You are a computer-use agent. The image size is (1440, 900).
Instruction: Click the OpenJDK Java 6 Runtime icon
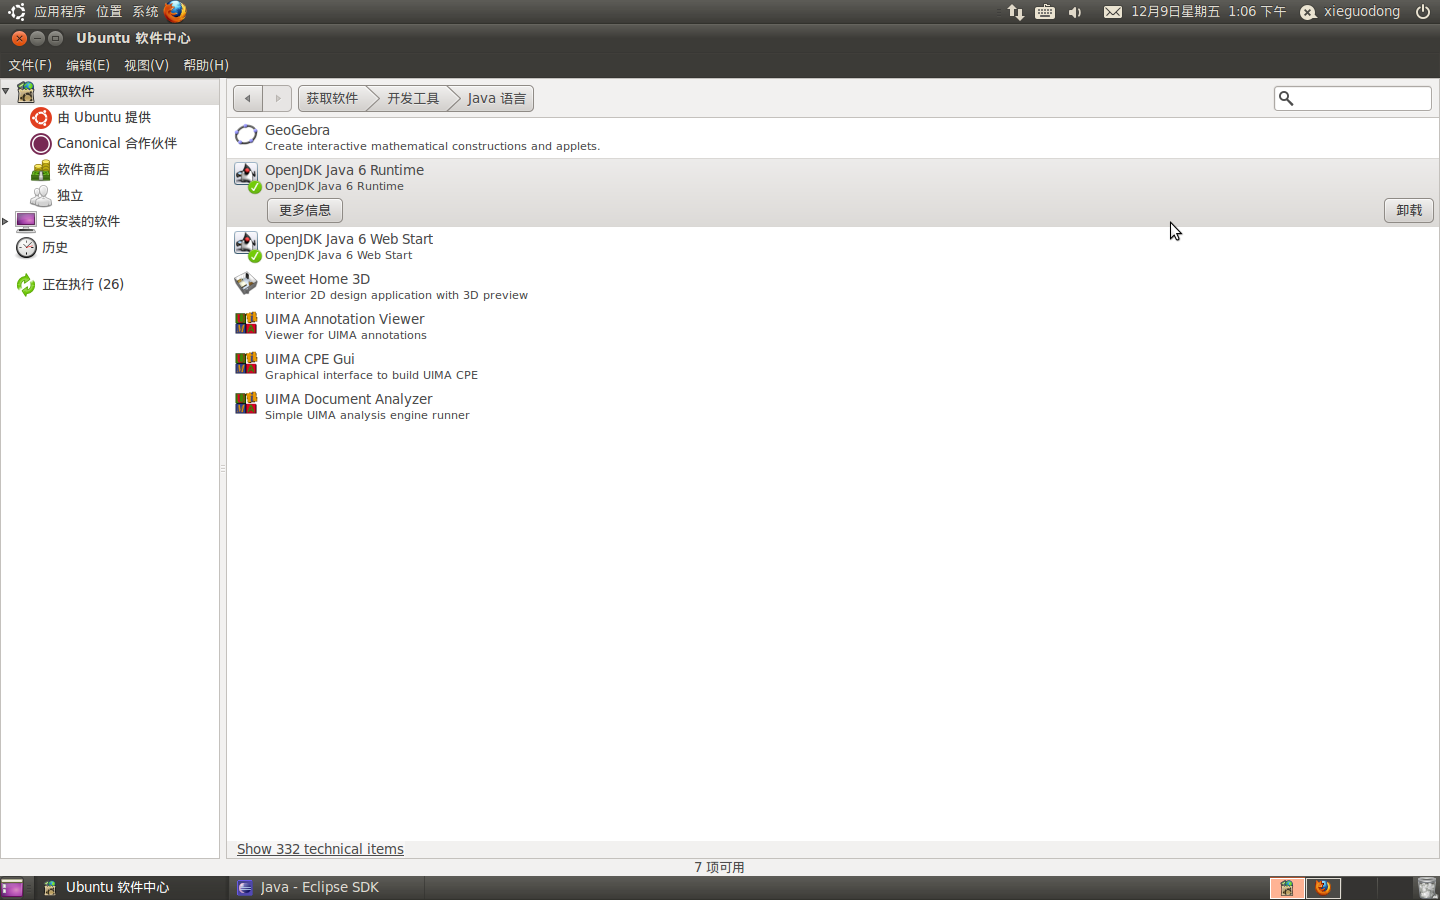246,175
